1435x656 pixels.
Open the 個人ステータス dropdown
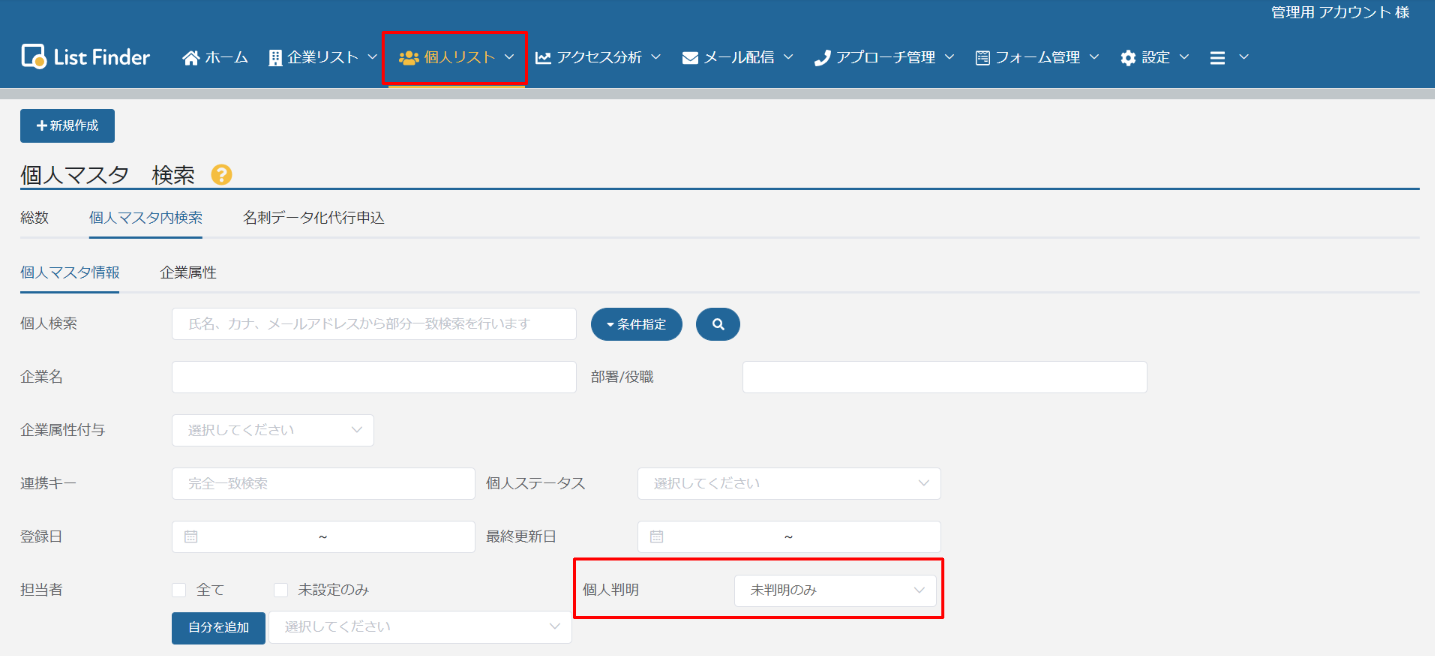(788, 483)
